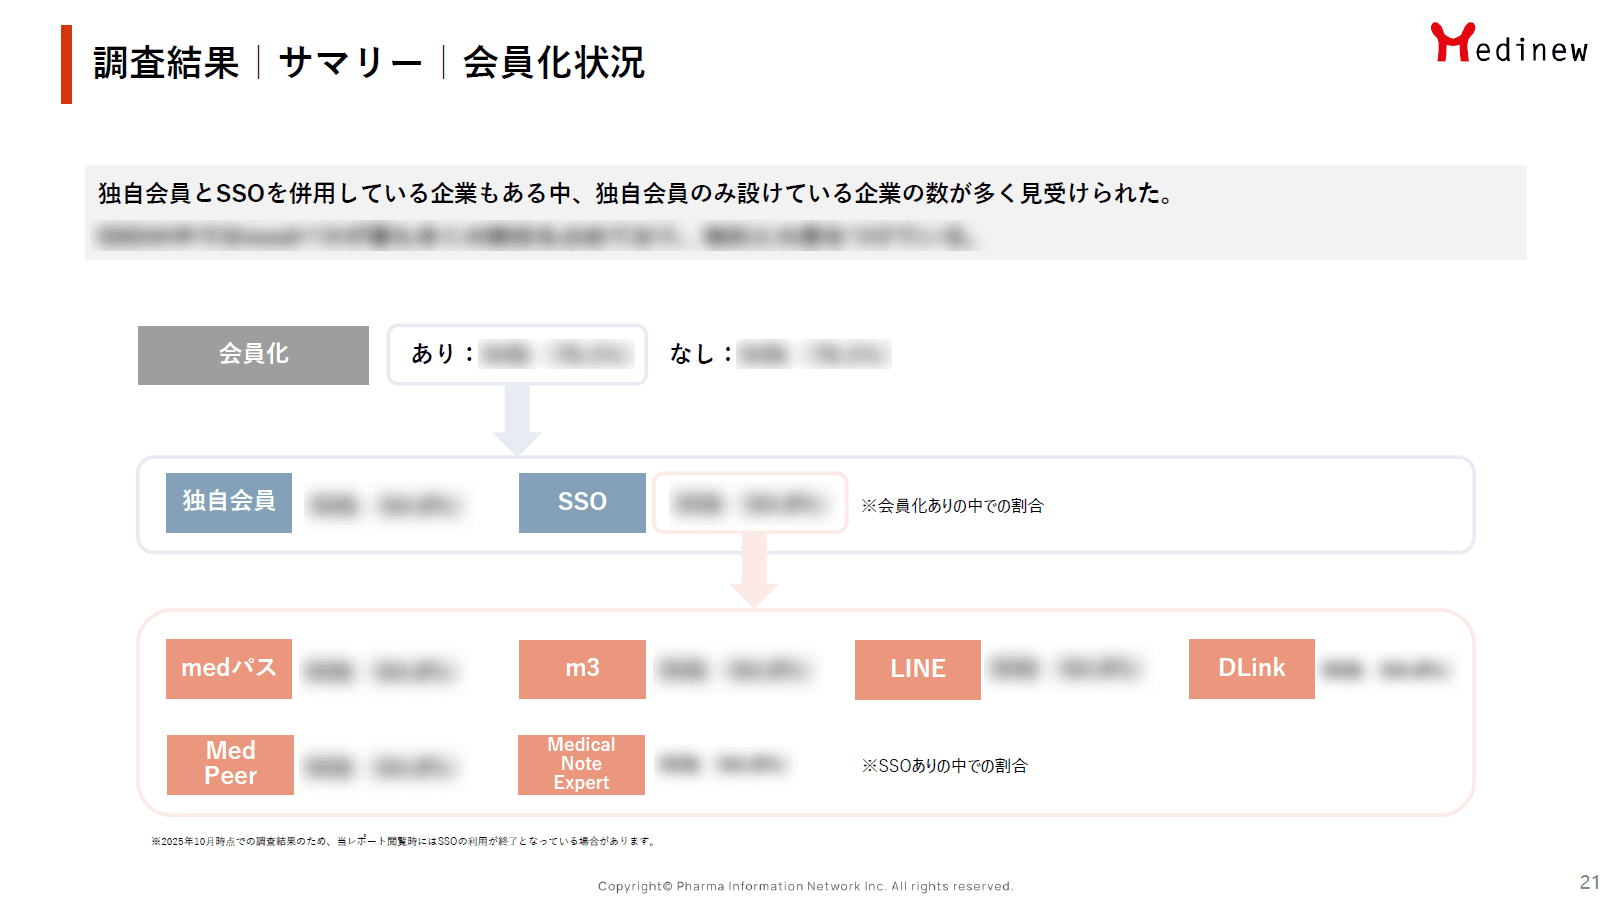Click the LINE orange box
Viewport: 1613px width, 900px height.
point(917,669)
